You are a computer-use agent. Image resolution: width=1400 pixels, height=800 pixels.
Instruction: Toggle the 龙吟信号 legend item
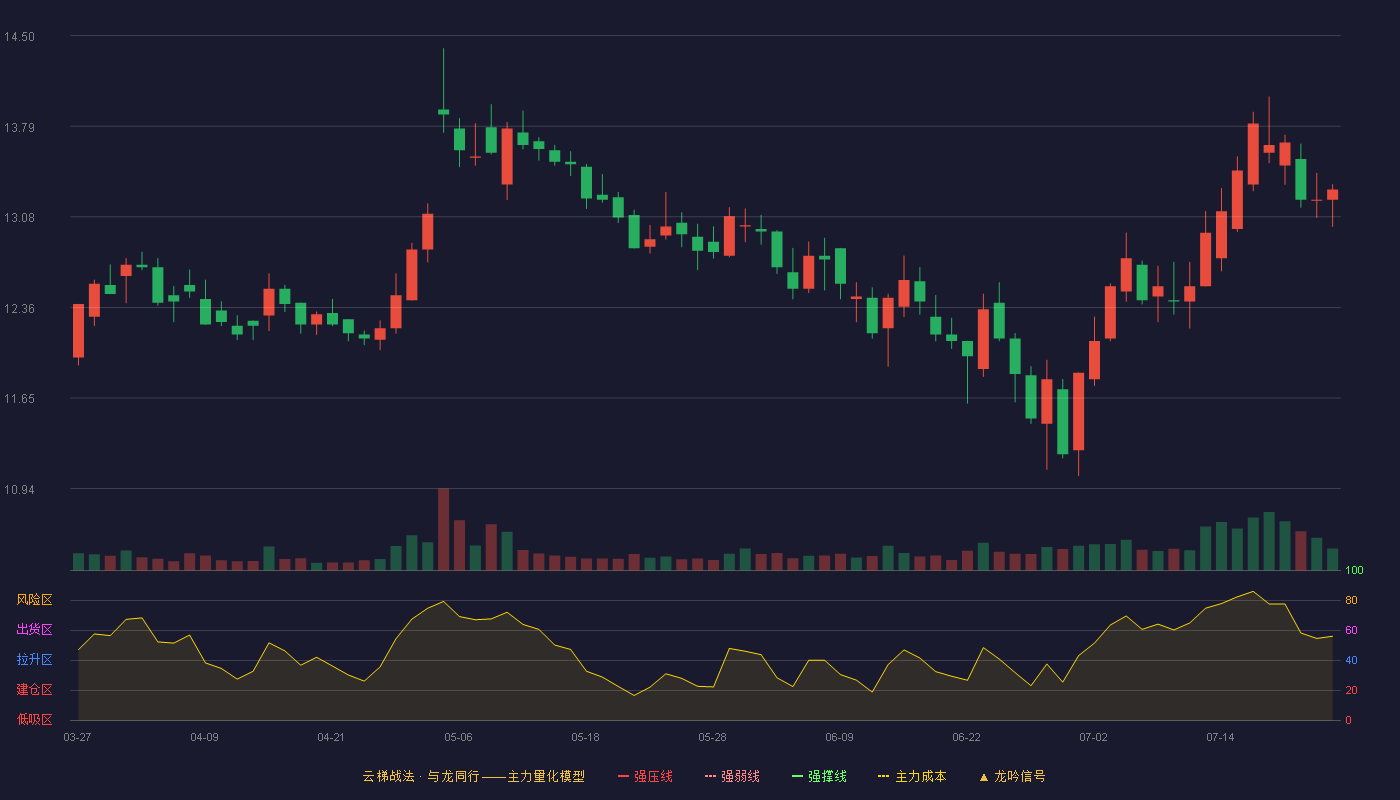pos(1012,776)
